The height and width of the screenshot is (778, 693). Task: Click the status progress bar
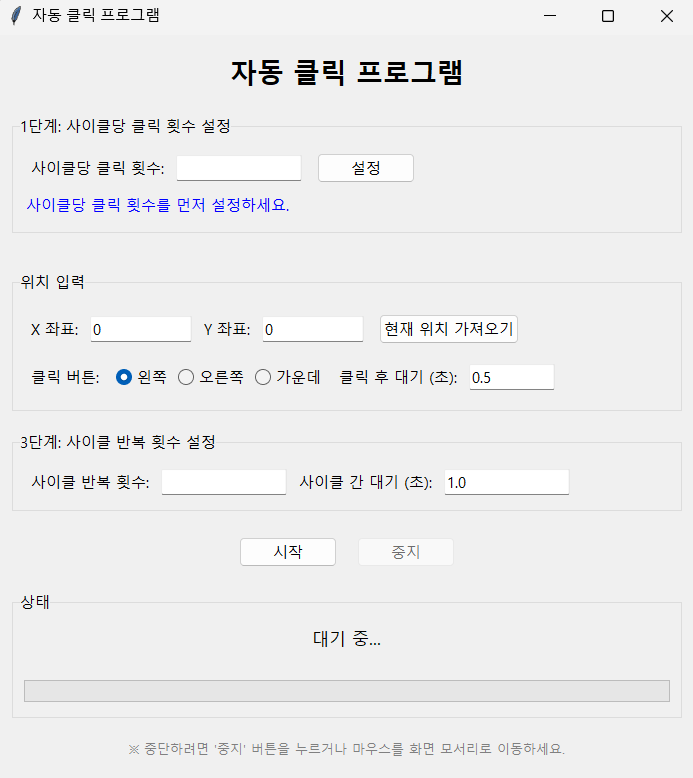coord(346,691)
